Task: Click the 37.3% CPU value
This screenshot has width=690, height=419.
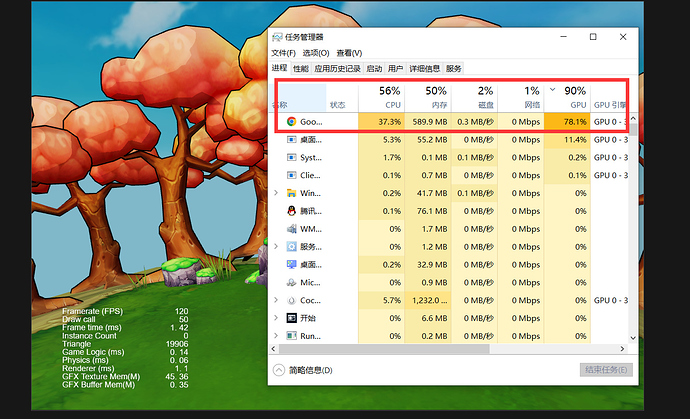Action: pos(390,122)
